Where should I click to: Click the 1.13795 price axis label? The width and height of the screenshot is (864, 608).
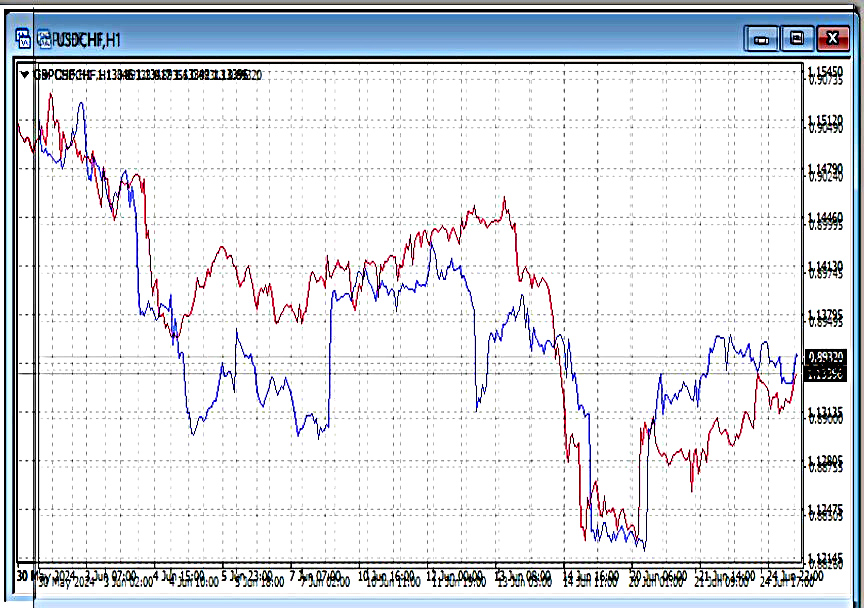point(825,314)
